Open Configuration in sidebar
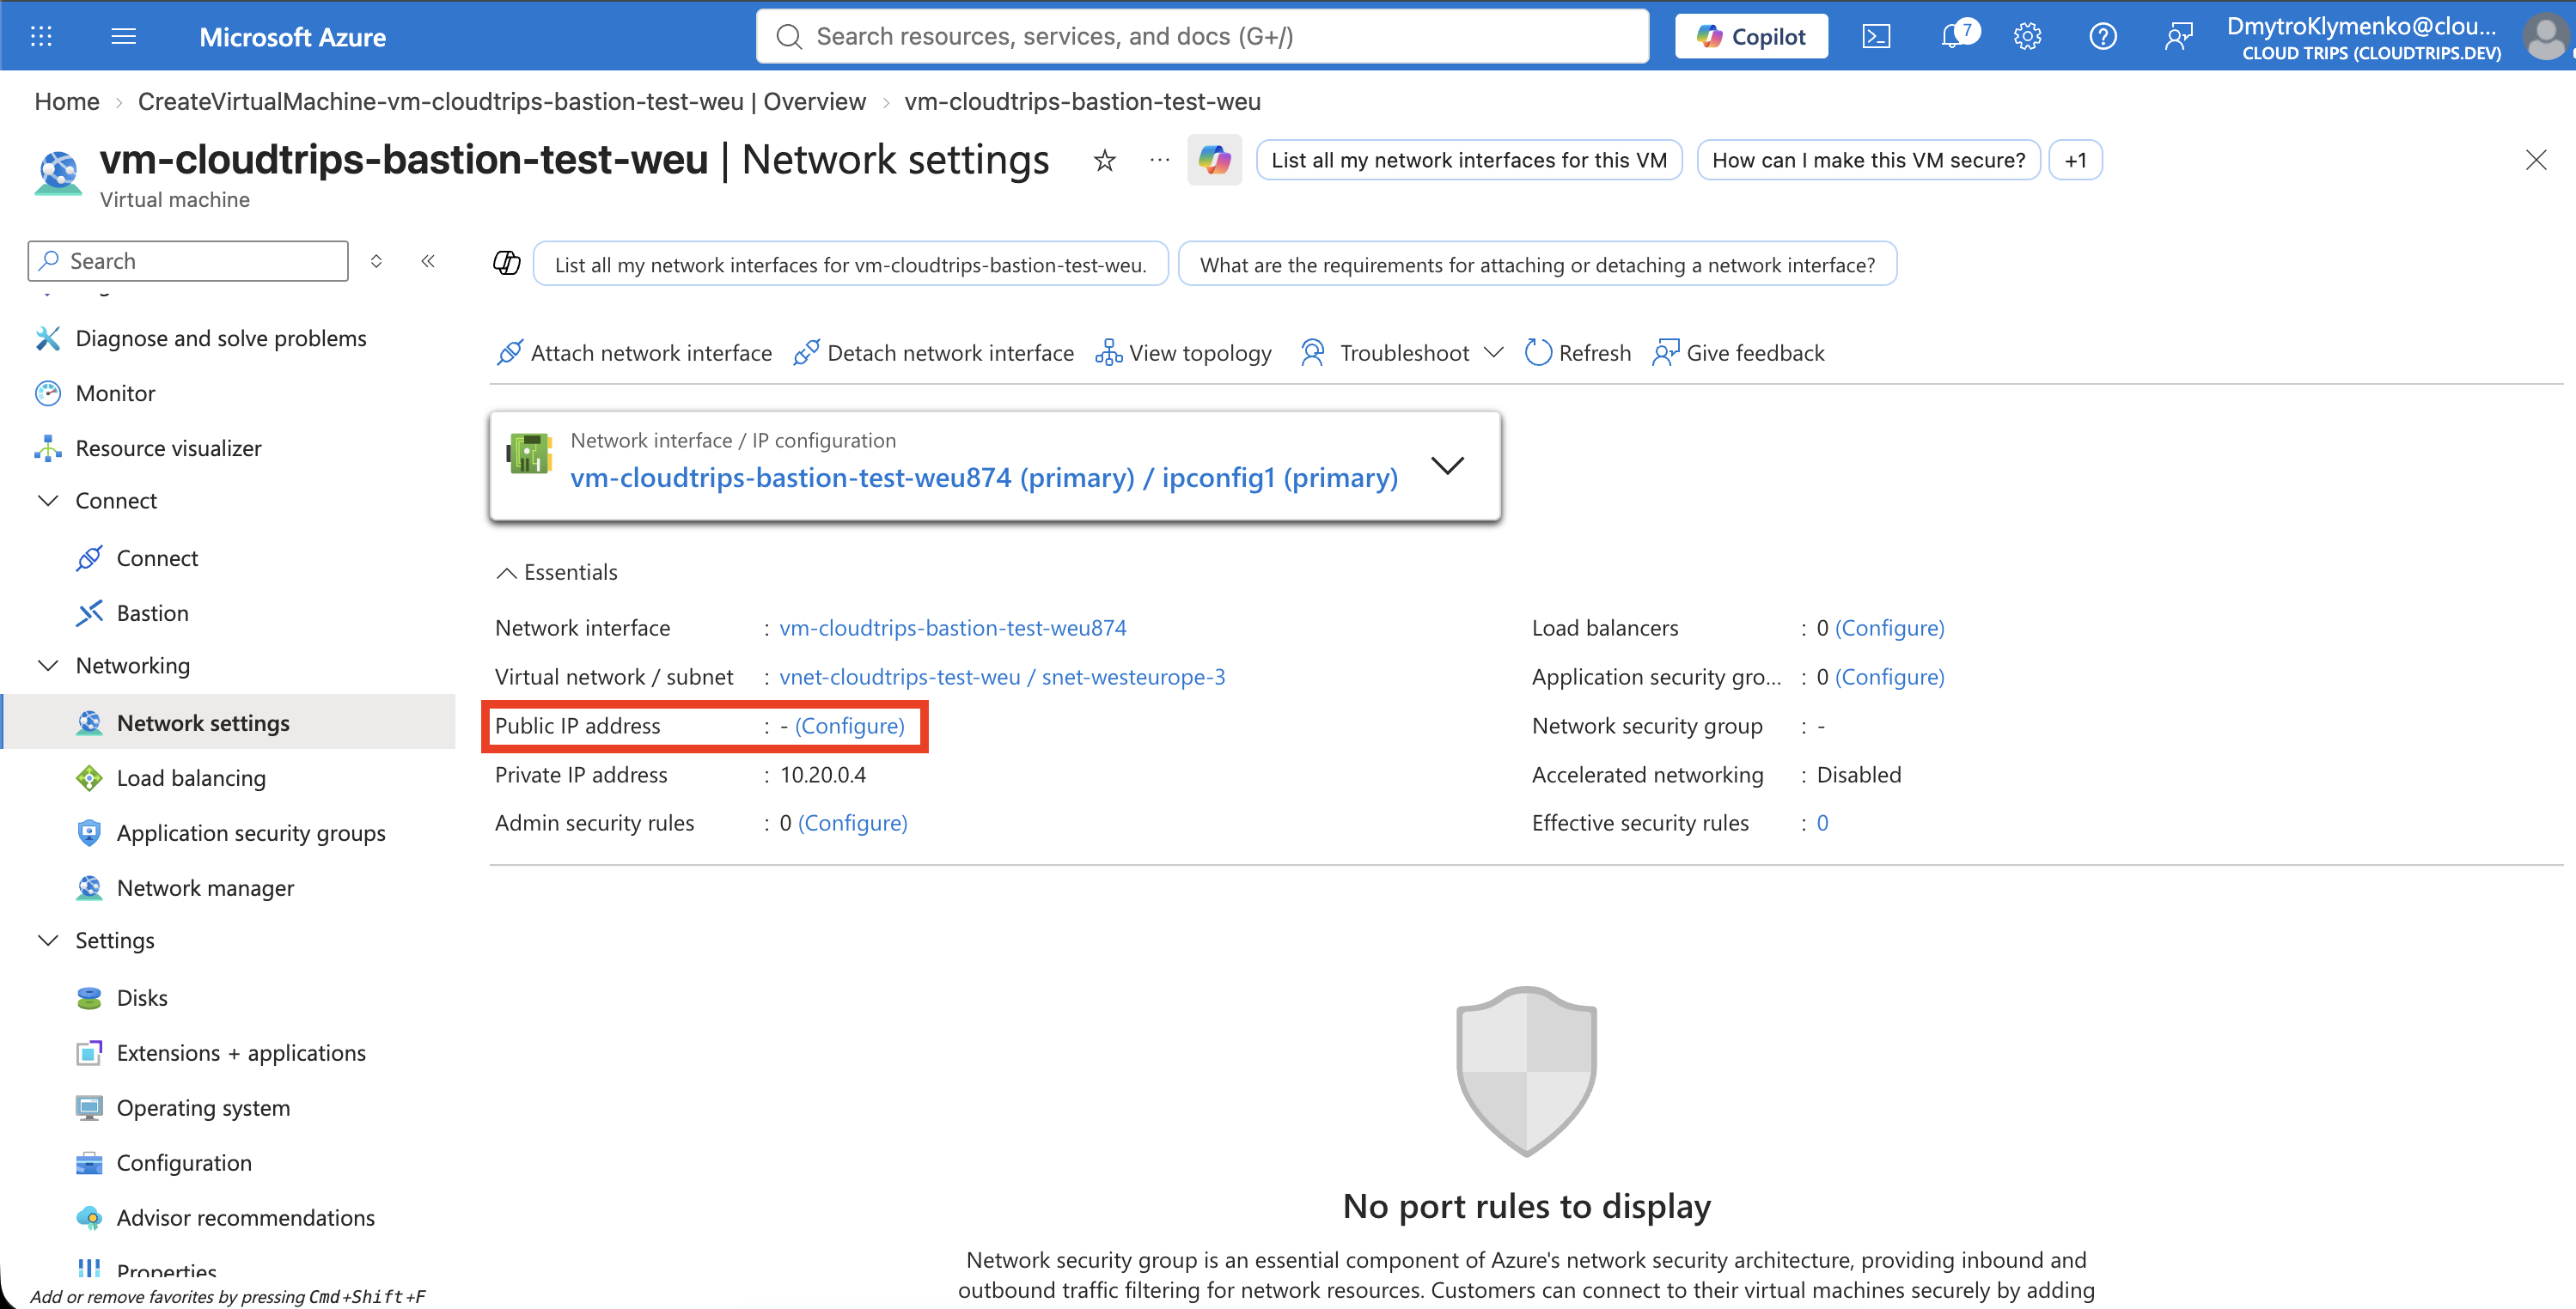Image resolution: width=2576 pixels, height=1309 pixels. [184, 1163]
